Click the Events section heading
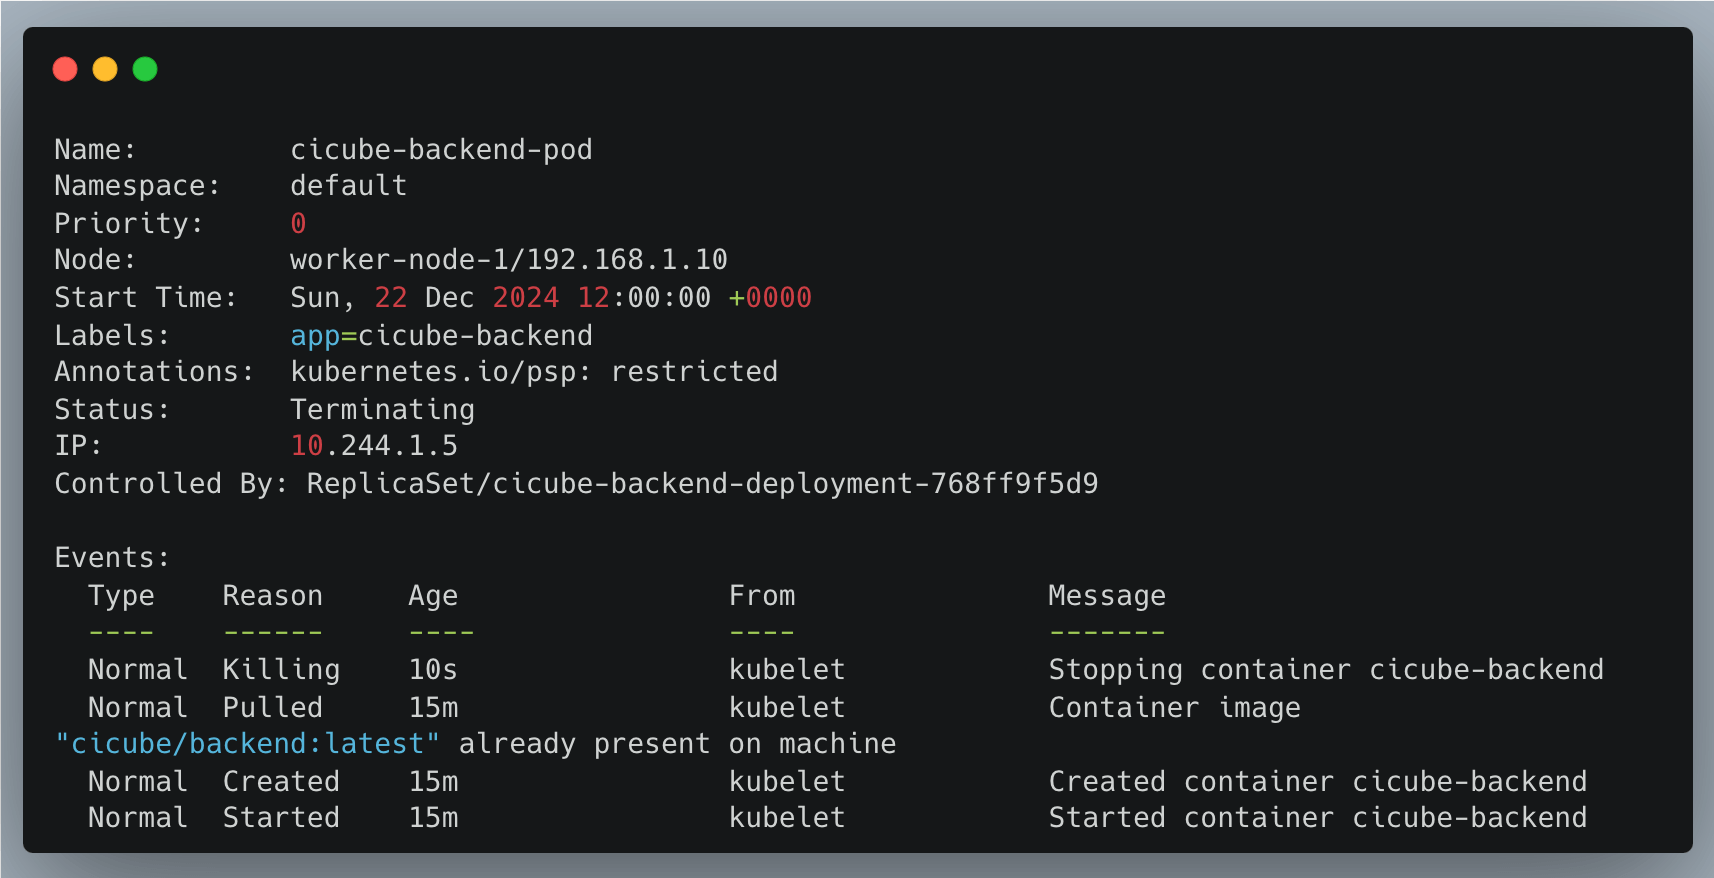 112,558
